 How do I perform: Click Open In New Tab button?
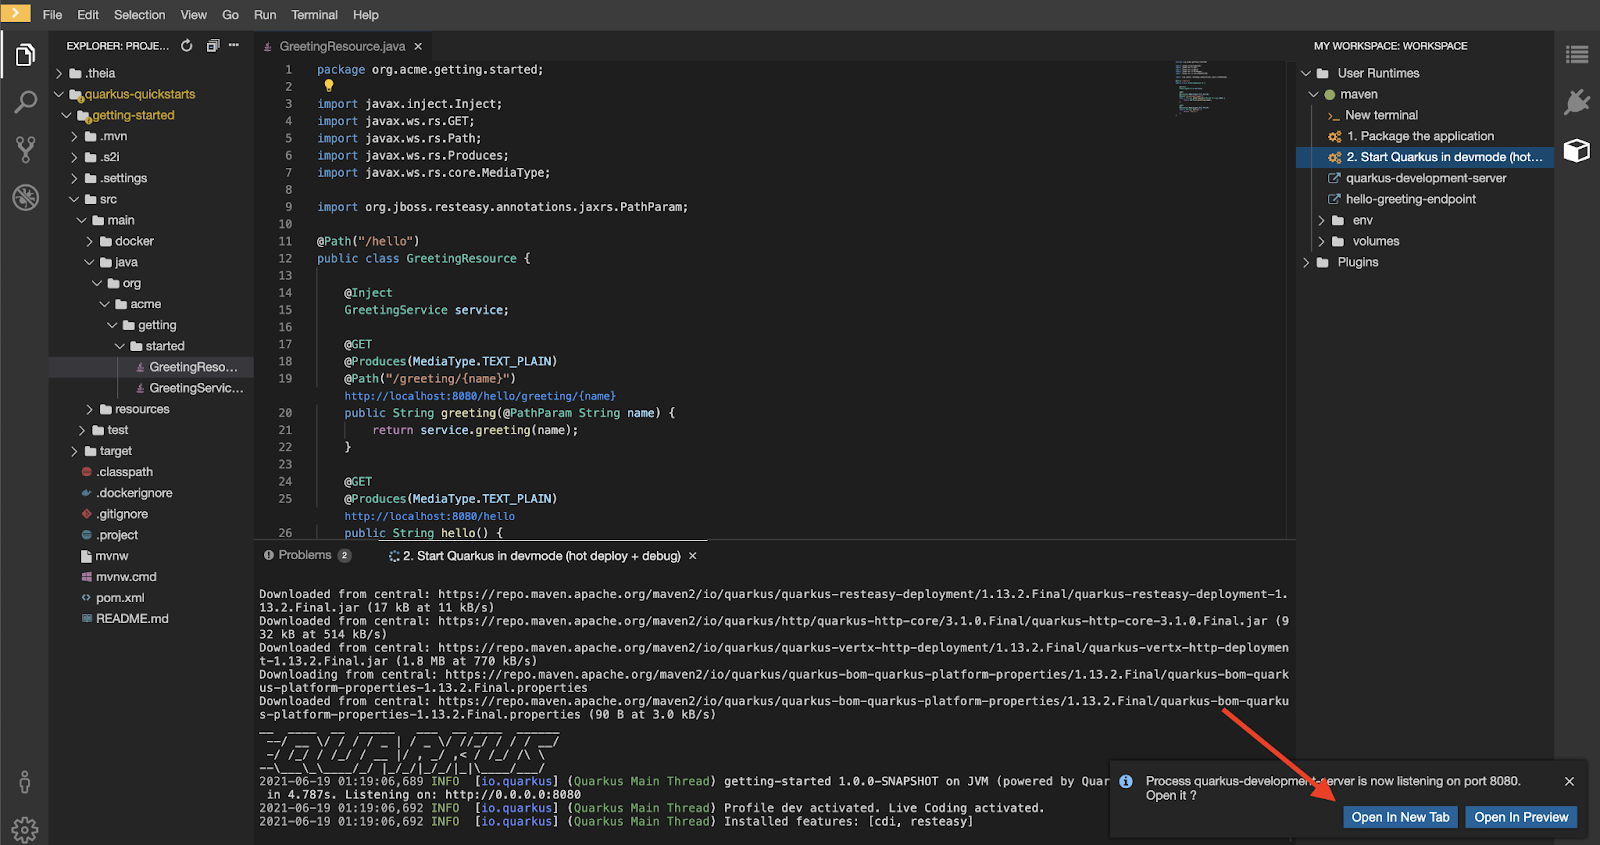(1399, 817)
